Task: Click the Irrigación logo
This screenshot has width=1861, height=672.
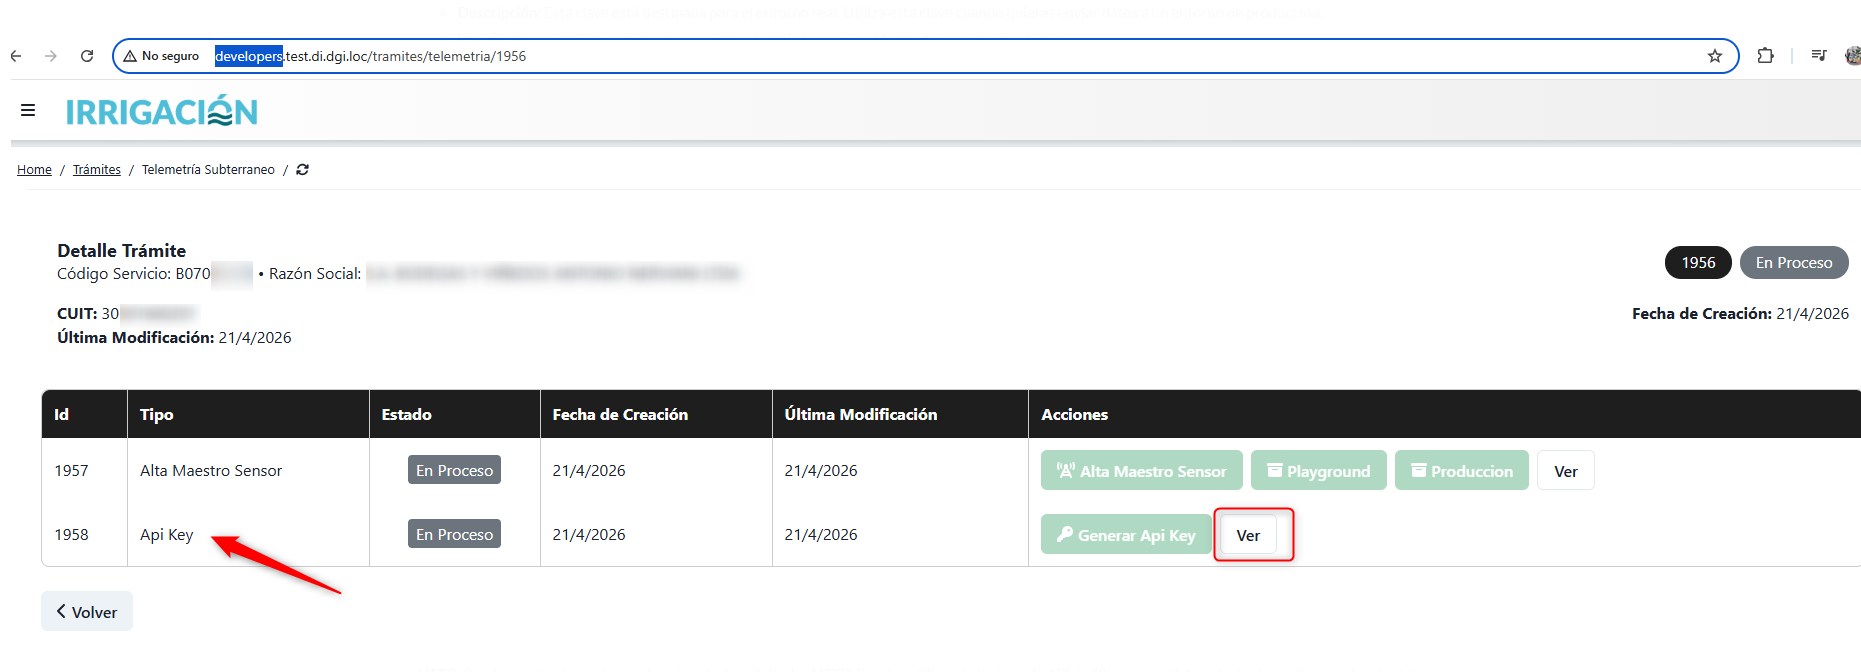Action: pos(162,112)
